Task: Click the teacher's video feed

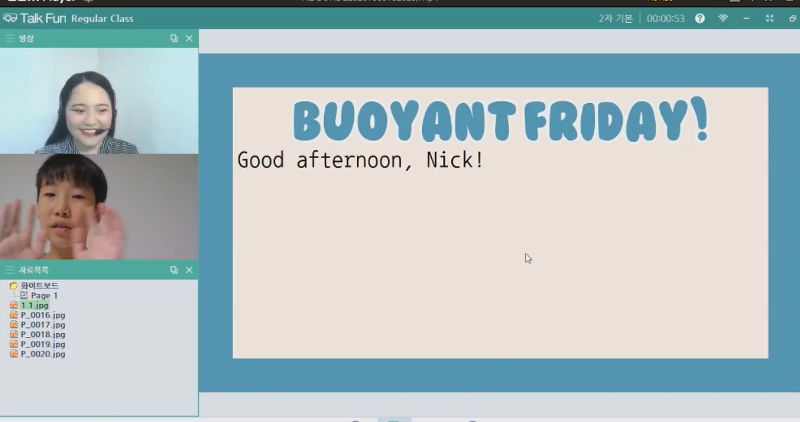Action: point(98,101)
